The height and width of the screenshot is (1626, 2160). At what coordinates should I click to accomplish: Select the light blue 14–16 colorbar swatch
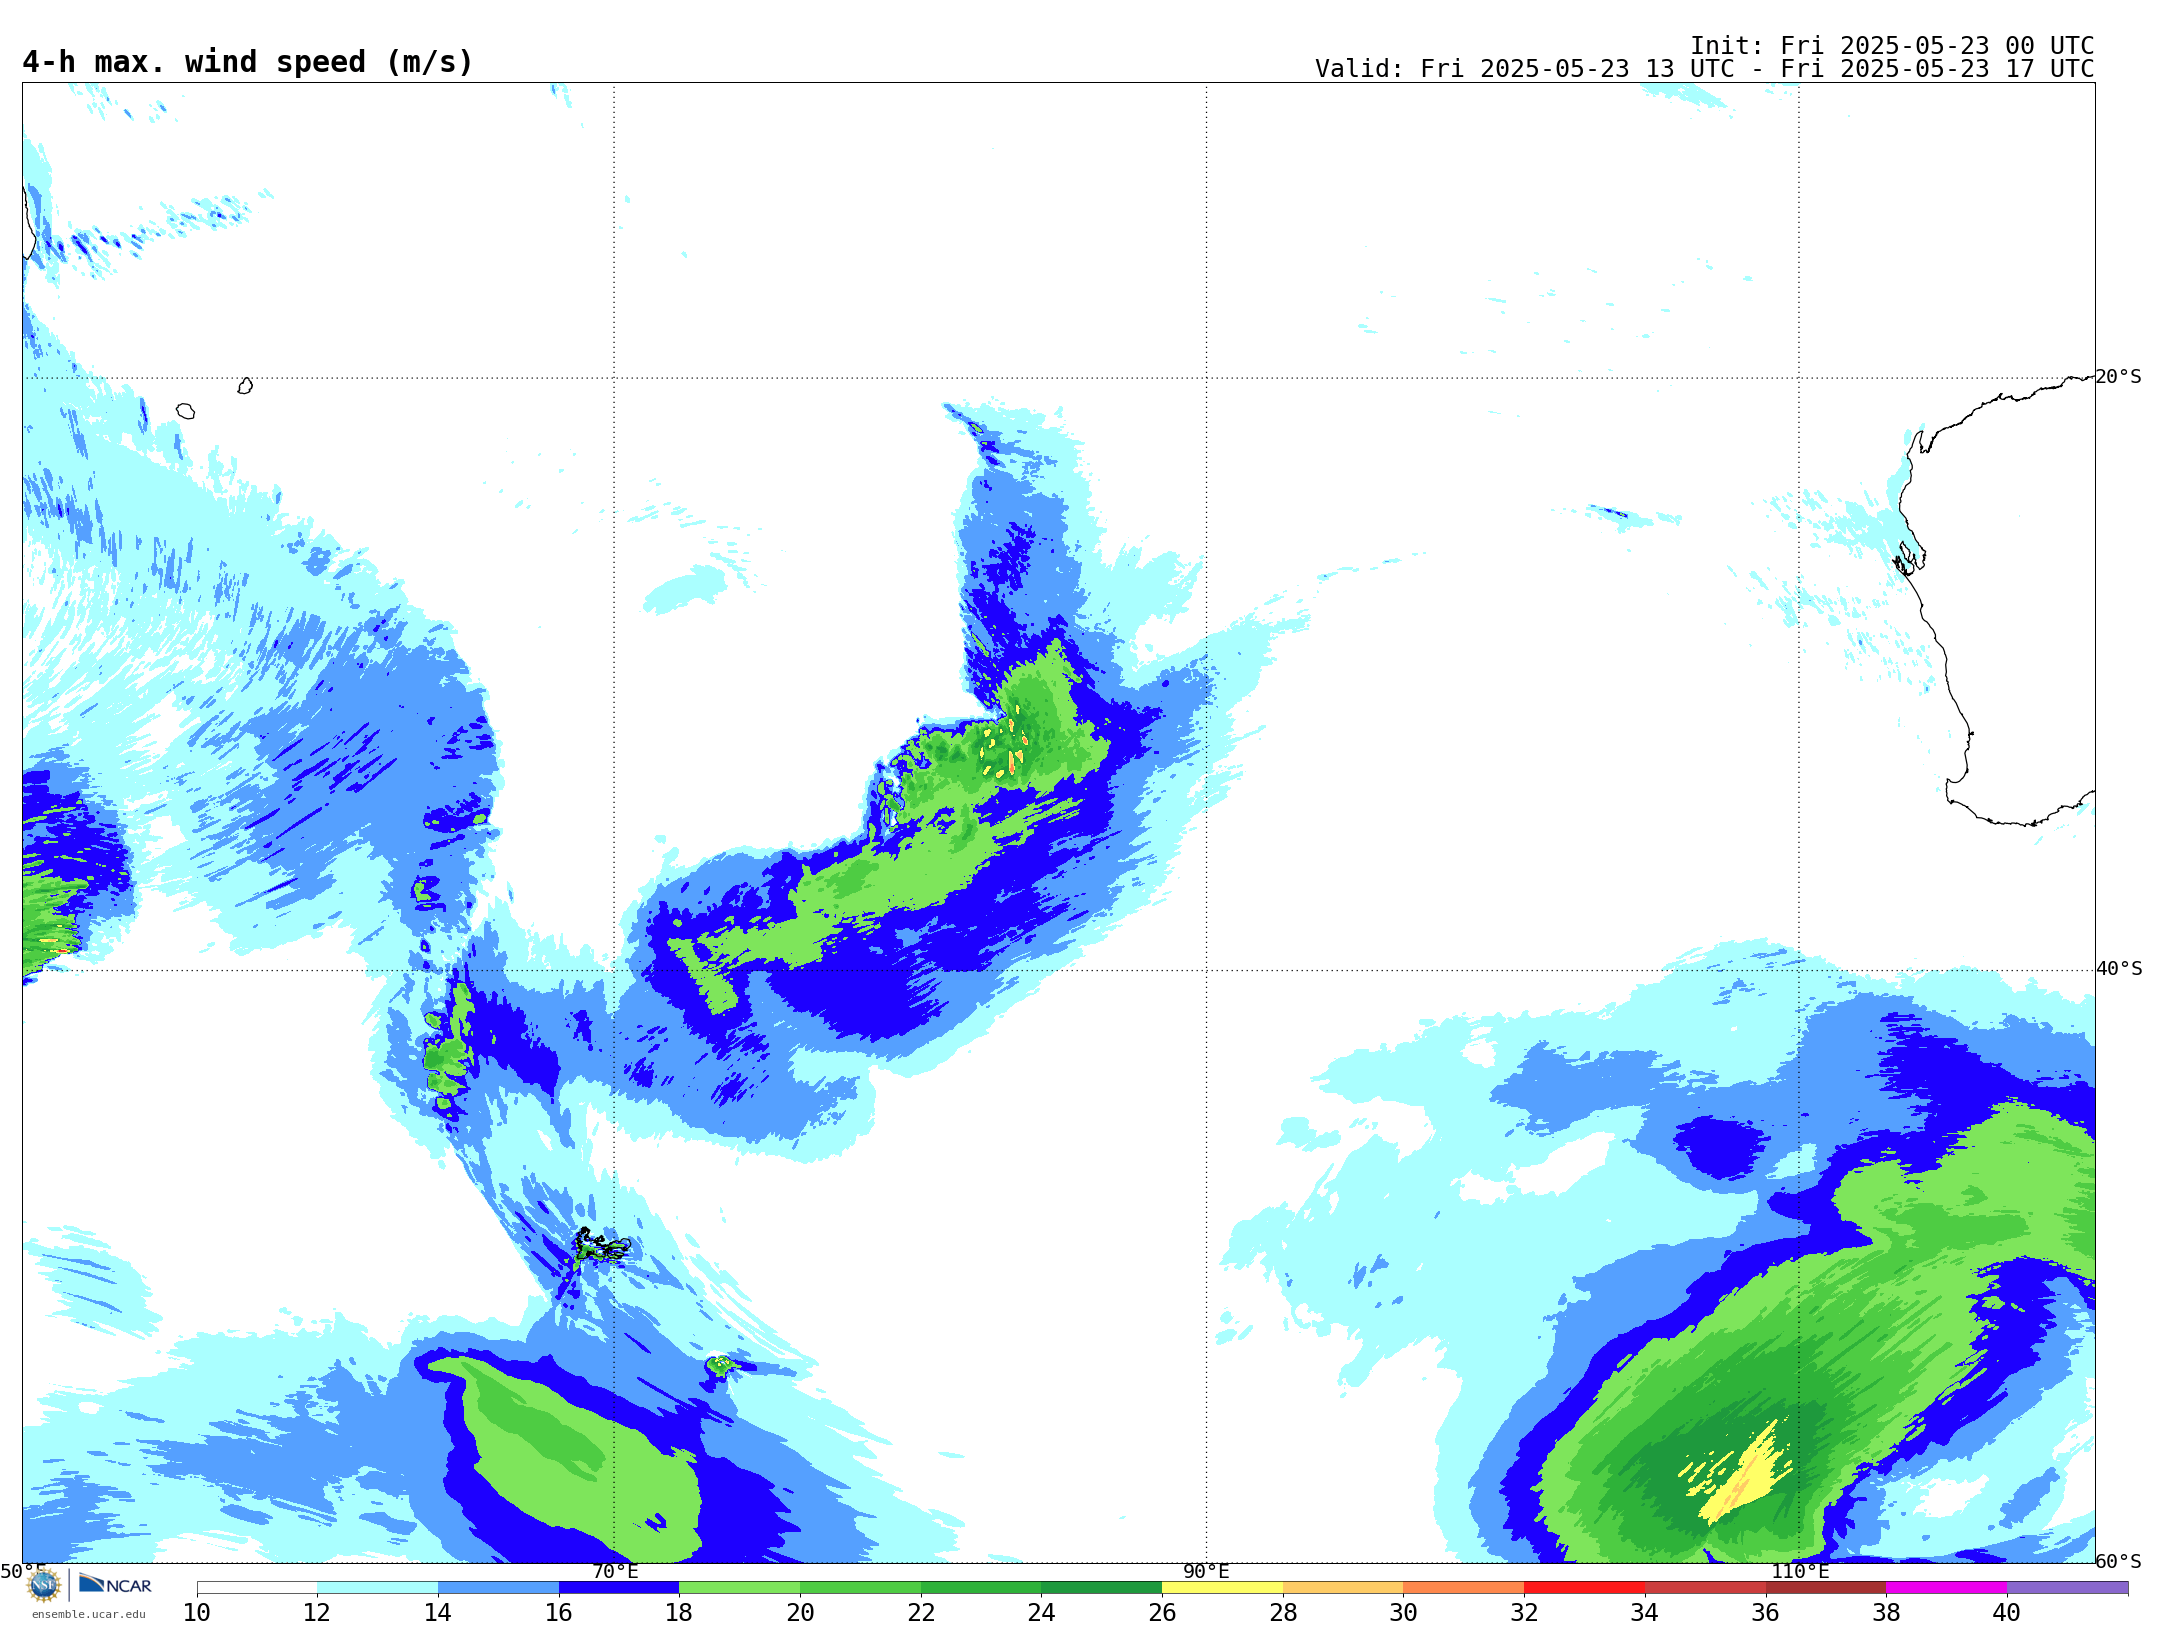click(x=498, y=1588)
